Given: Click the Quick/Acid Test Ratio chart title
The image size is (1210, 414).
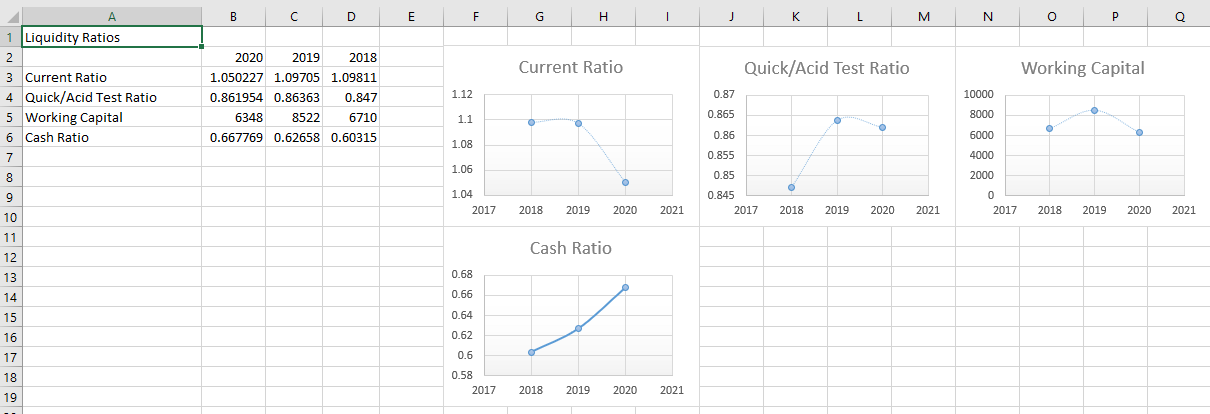Looking at the screenshot, I should (827, 68).
